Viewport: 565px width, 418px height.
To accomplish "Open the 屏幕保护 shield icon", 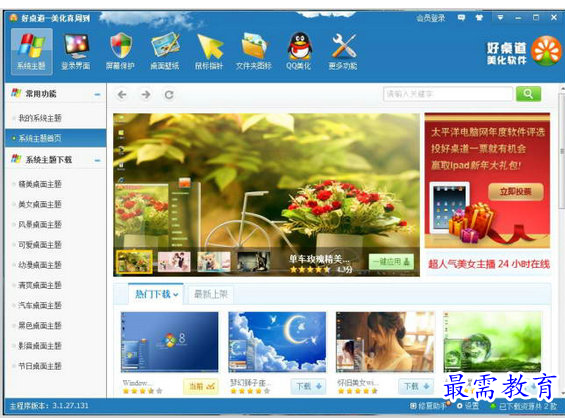I will [x=120, y=52].
